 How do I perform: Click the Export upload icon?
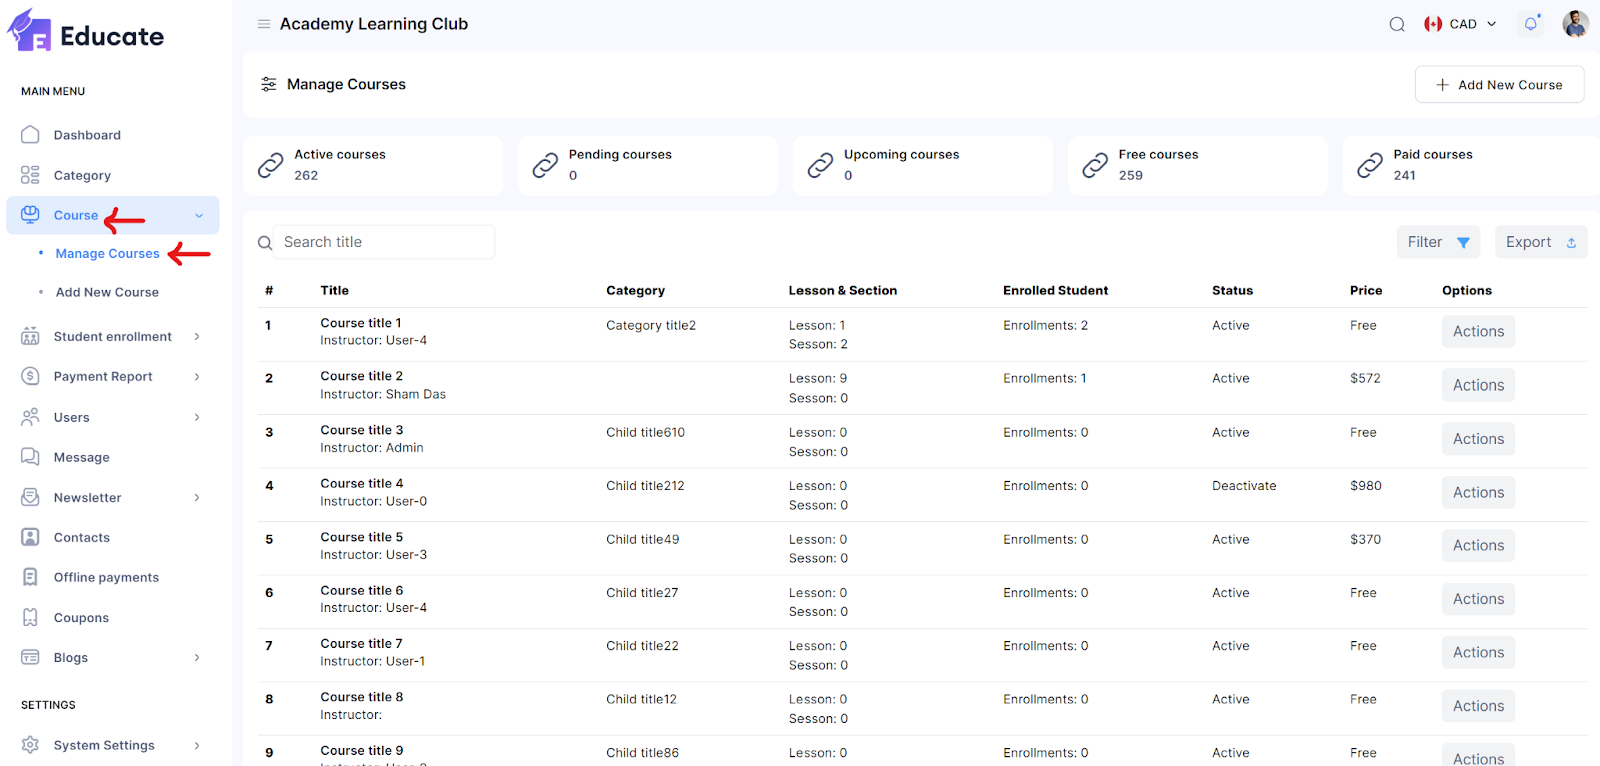pyautogui.click(x=1571, y=243)
